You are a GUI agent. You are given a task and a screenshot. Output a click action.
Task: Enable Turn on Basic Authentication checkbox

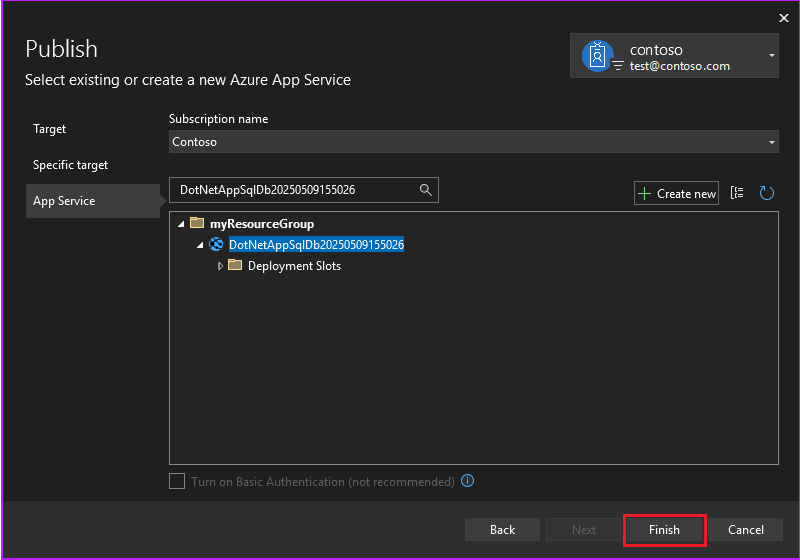[x=177, y=481]
